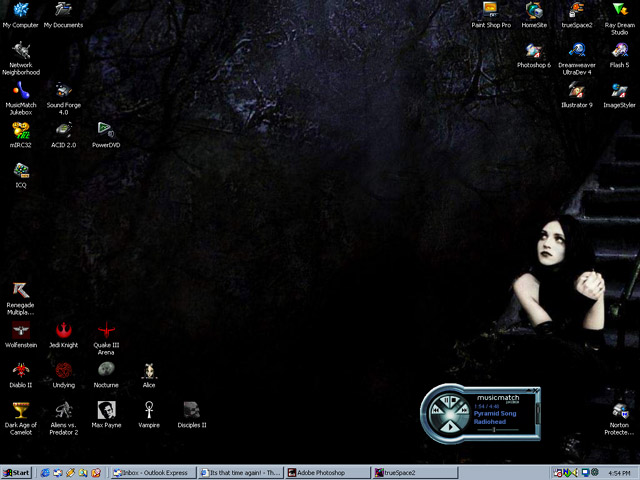This screenshot has width=640, height=480.
Task: Select the Jedi Knight icon
Action: [64, 335]
